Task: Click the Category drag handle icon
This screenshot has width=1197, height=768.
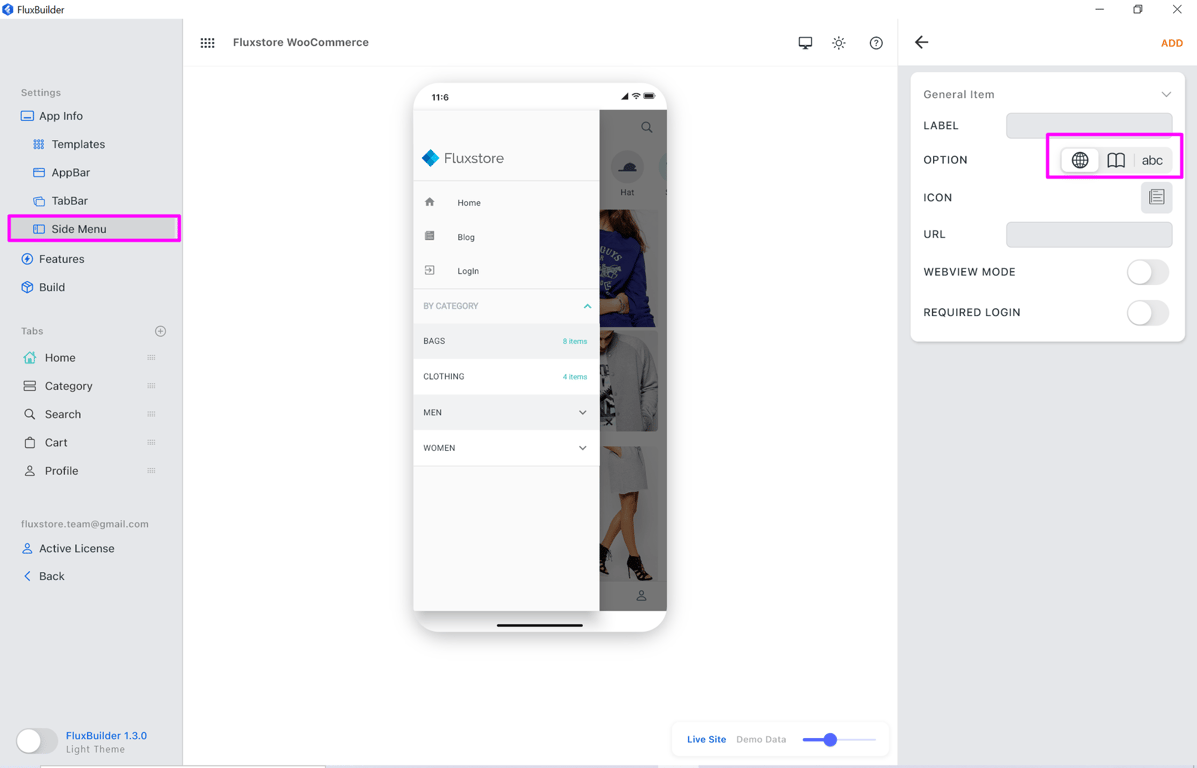Action: pyautogui.click(x=151, y=386)
